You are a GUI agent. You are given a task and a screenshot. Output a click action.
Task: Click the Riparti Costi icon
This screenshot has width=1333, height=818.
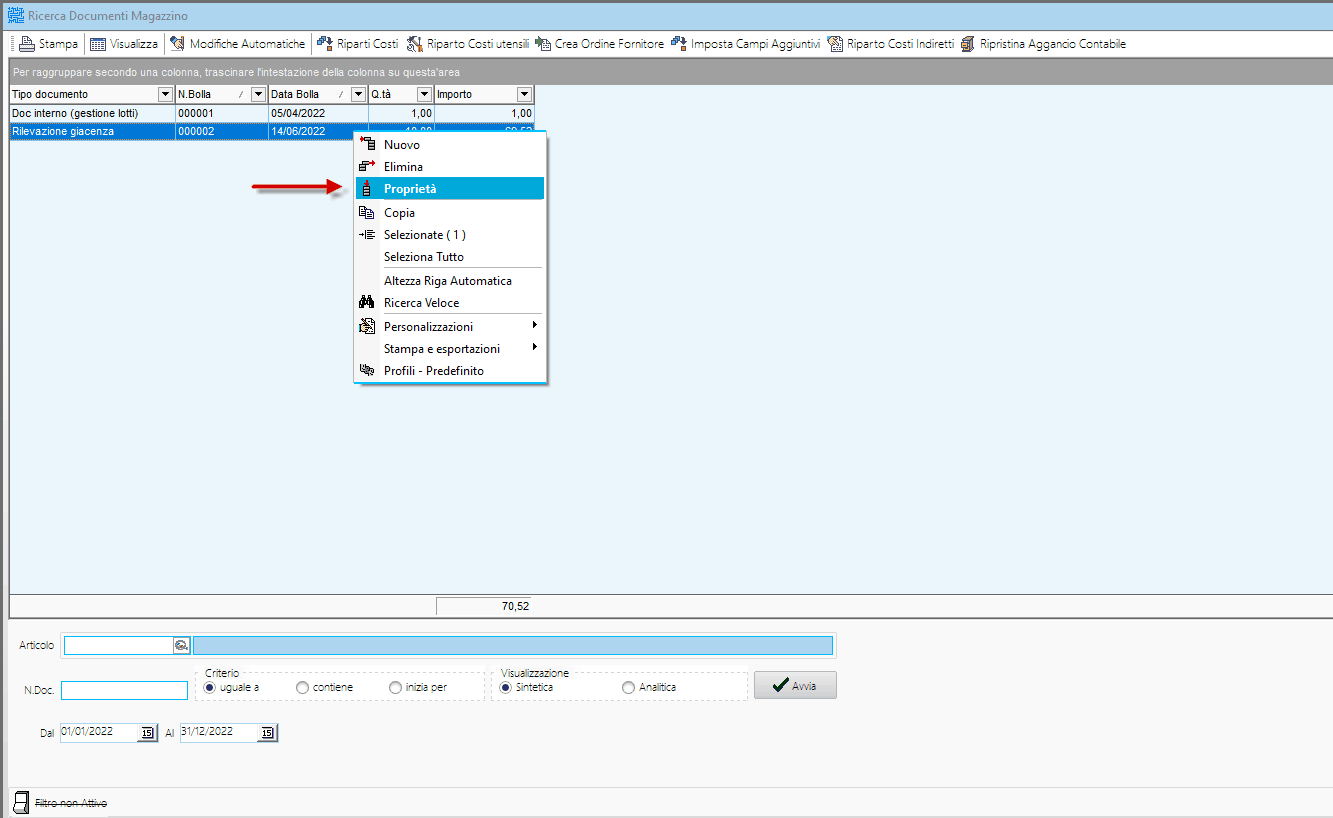pyautogui.click(x=325, y=44)
